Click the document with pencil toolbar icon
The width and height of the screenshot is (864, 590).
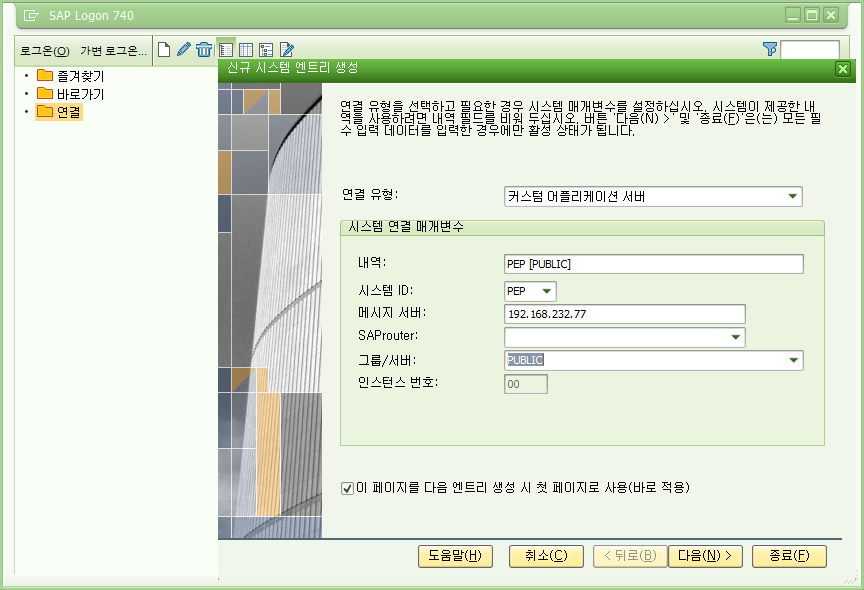tap(287, 49)
